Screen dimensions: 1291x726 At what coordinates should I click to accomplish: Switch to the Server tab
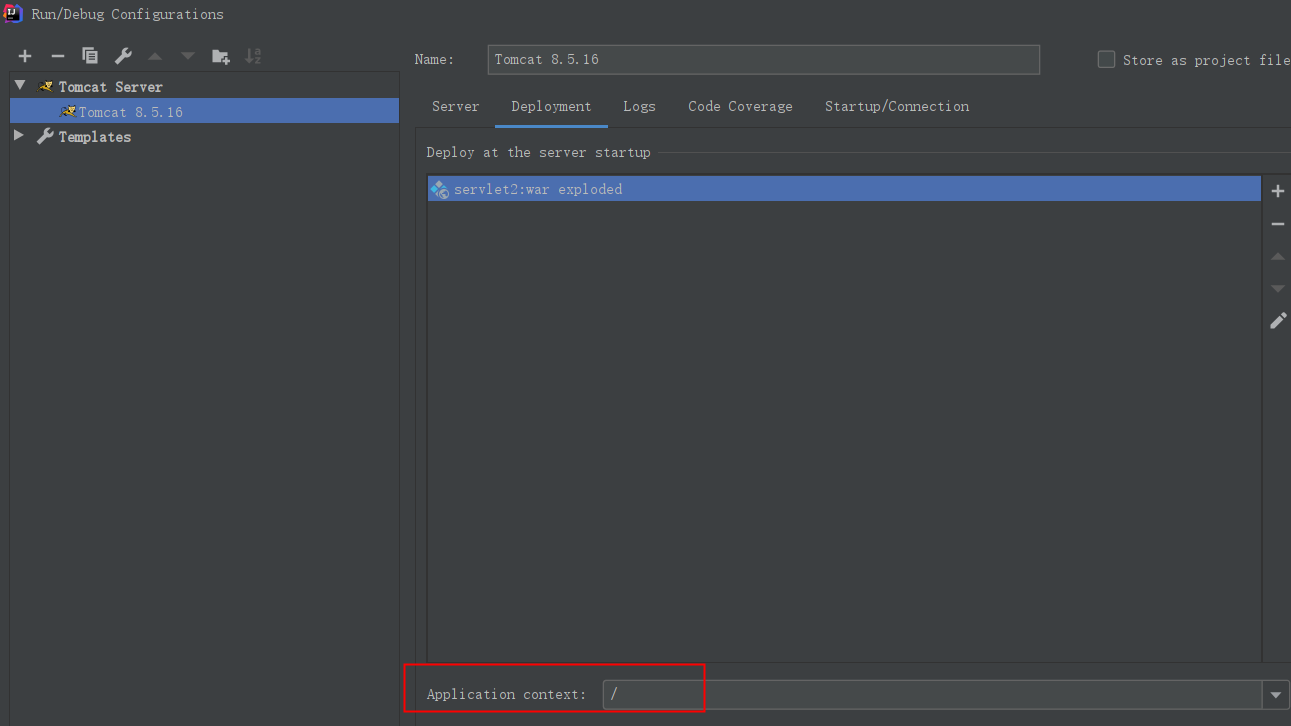point(455,106)
